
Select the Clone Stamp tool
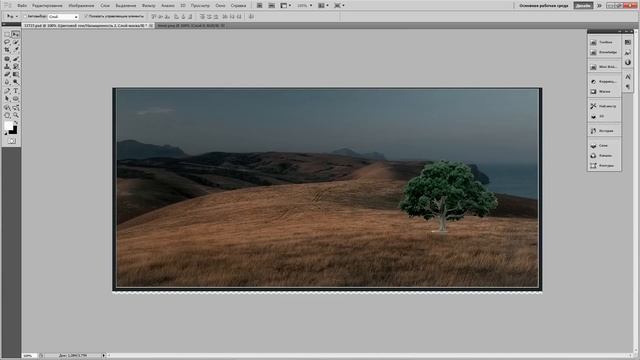tap(7, 67)
